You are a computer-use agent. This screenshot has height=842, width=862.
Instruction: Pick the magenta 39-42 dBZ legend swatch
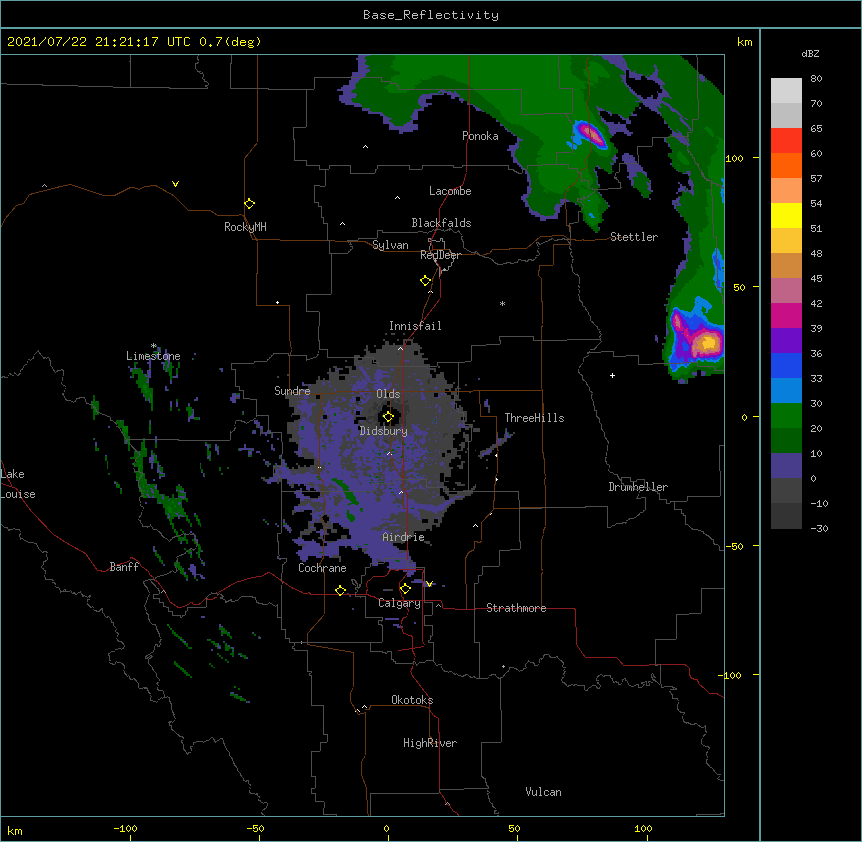[786, 315]
